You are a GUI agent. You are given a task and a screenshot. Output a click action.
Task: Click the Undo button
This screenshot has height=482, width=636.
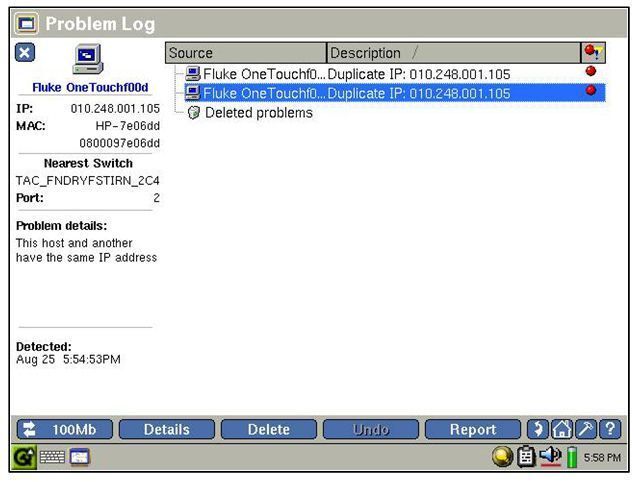coord(371,429)
